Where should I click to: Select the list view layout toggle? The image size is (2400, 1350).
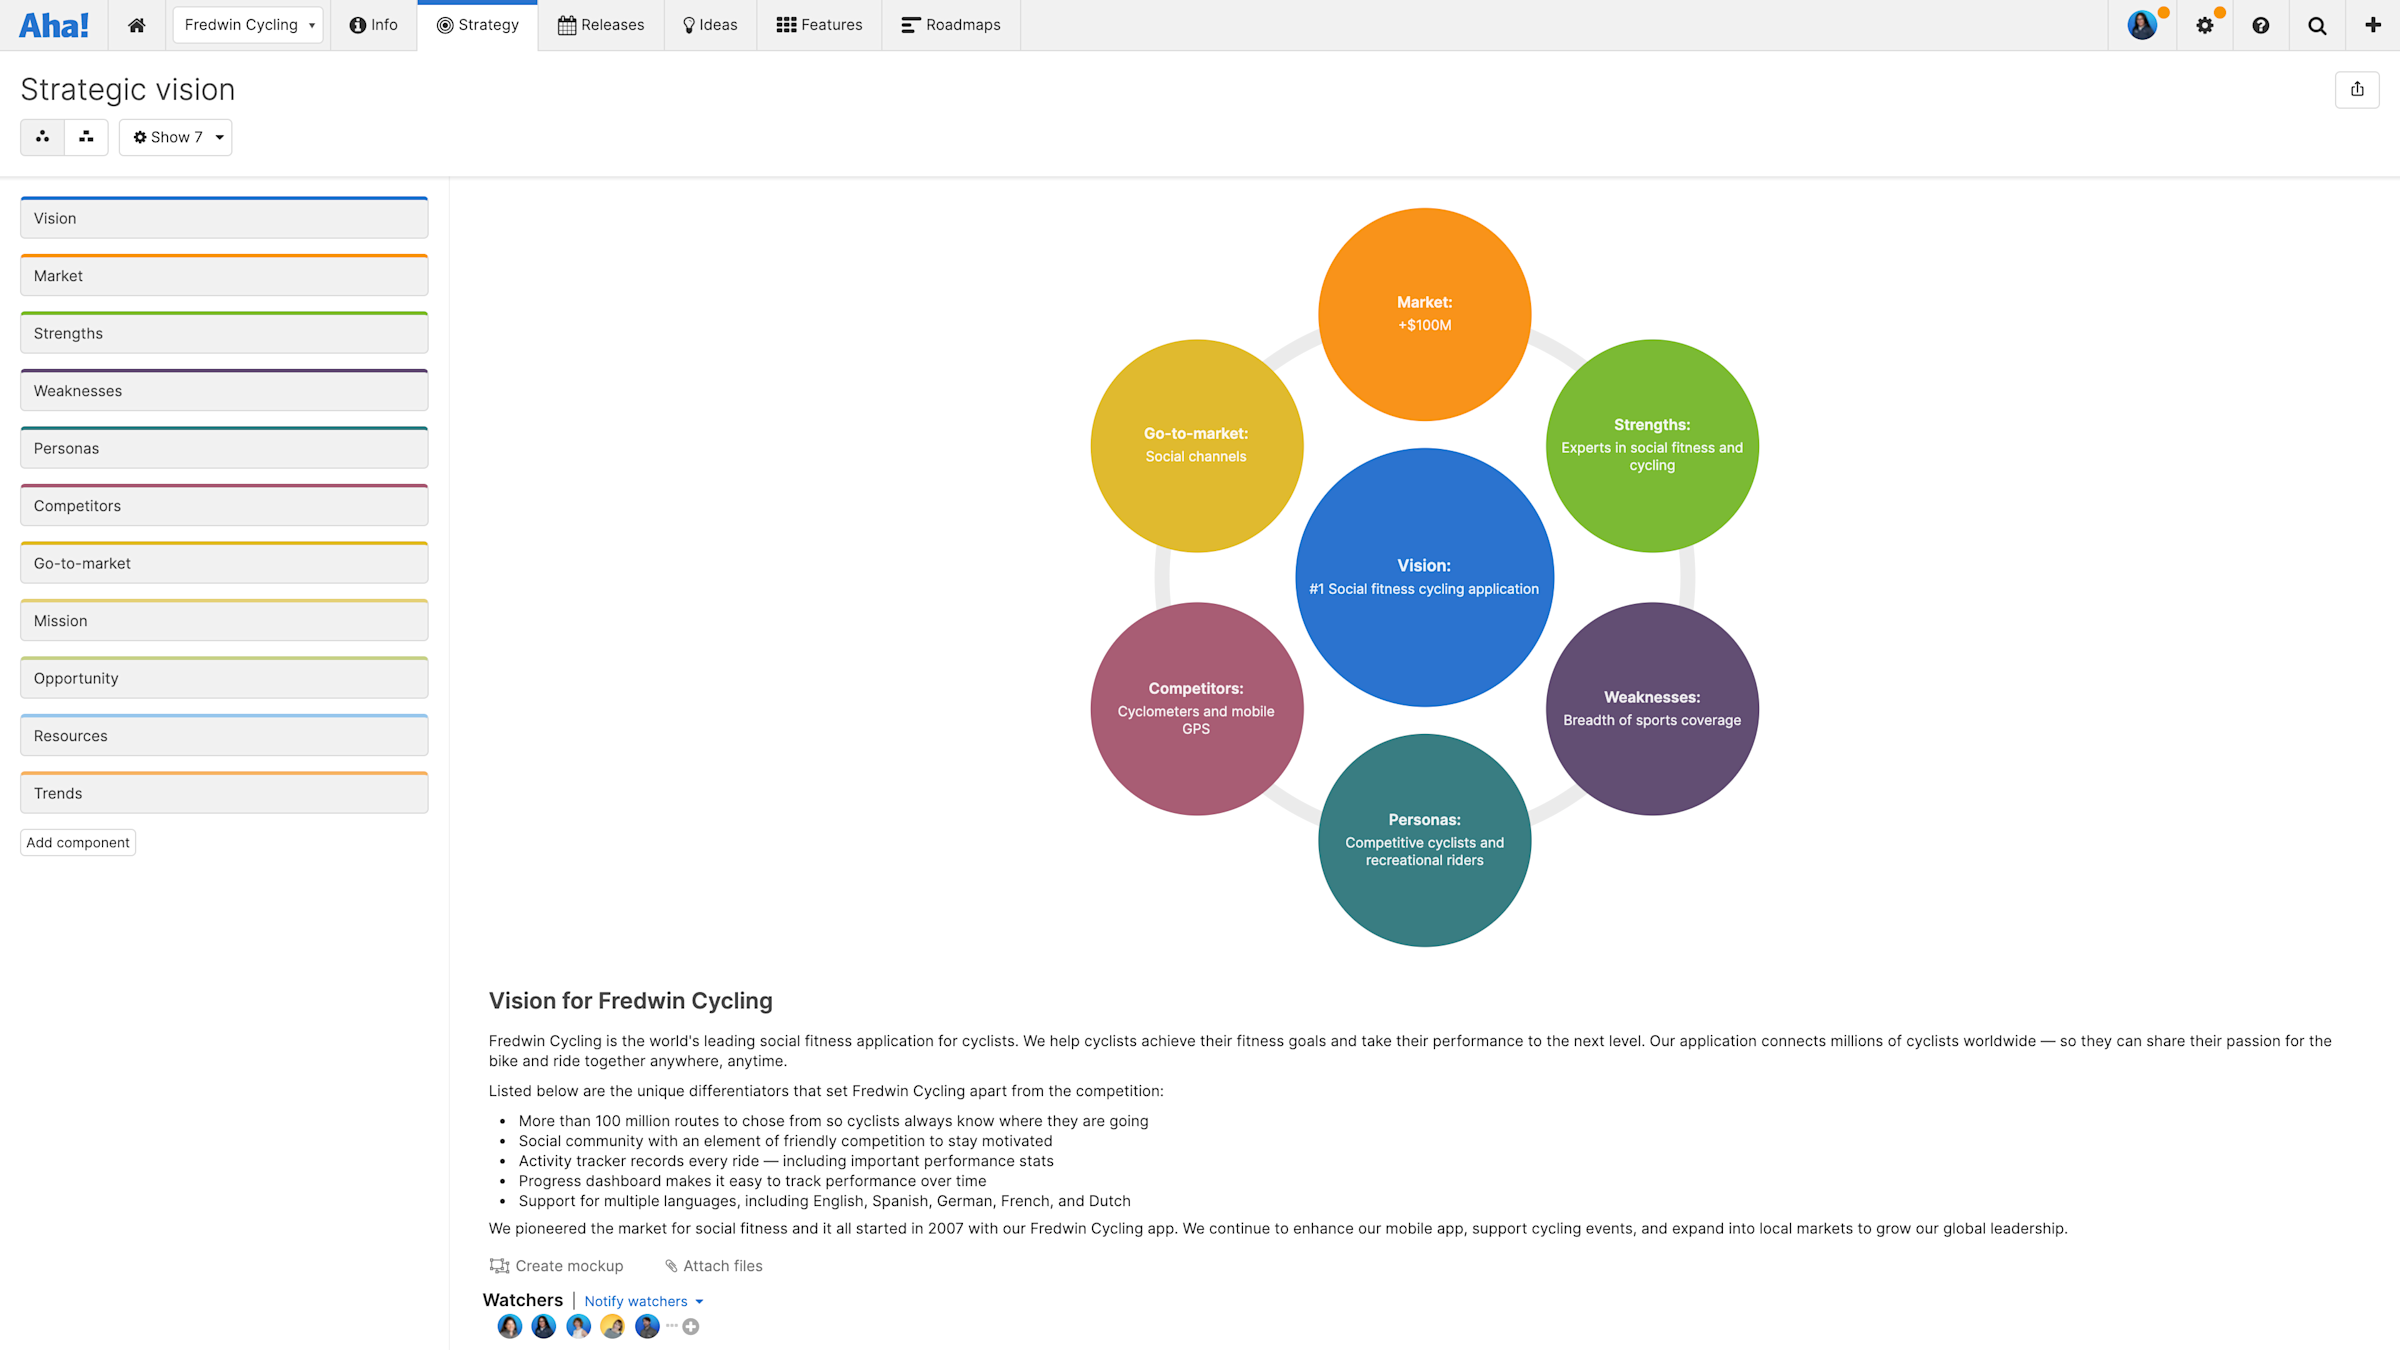click(x=84, y=137)
